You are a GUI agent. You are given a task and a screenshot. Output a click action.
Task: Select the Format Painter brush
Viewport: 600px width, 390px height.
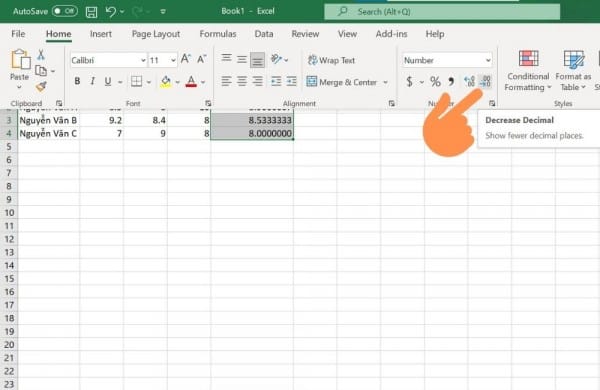pos(41,87)
